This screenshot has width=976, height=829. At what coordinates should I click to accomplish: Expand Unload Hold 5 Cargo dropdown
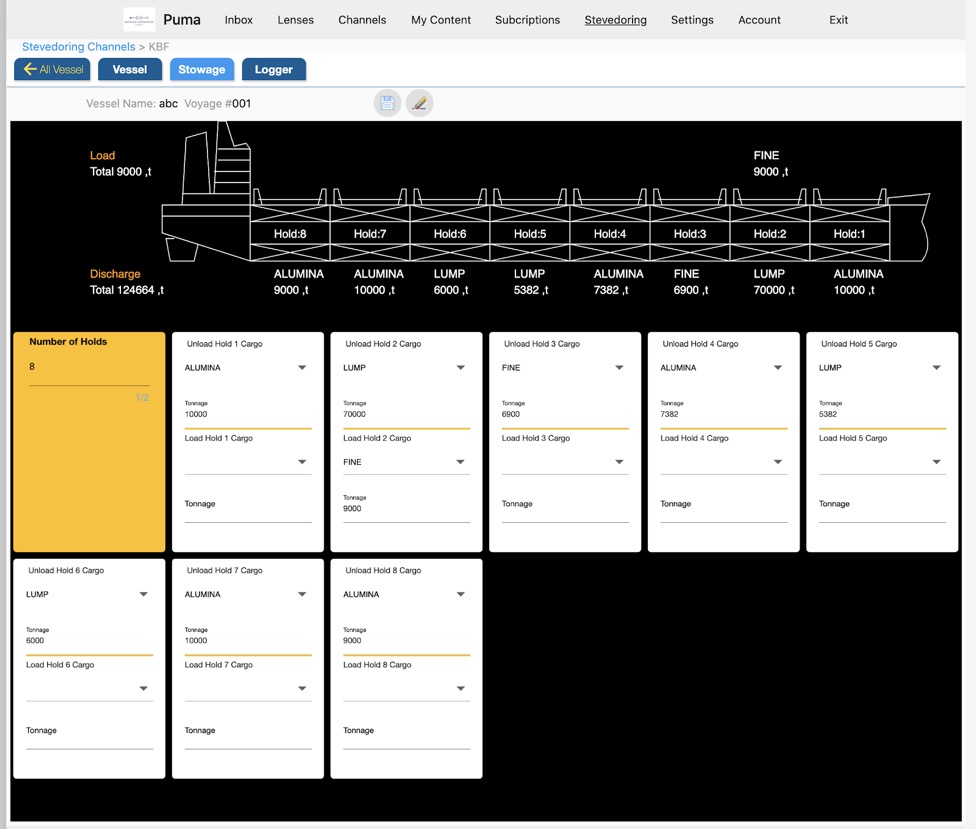(x=883, y=368)
